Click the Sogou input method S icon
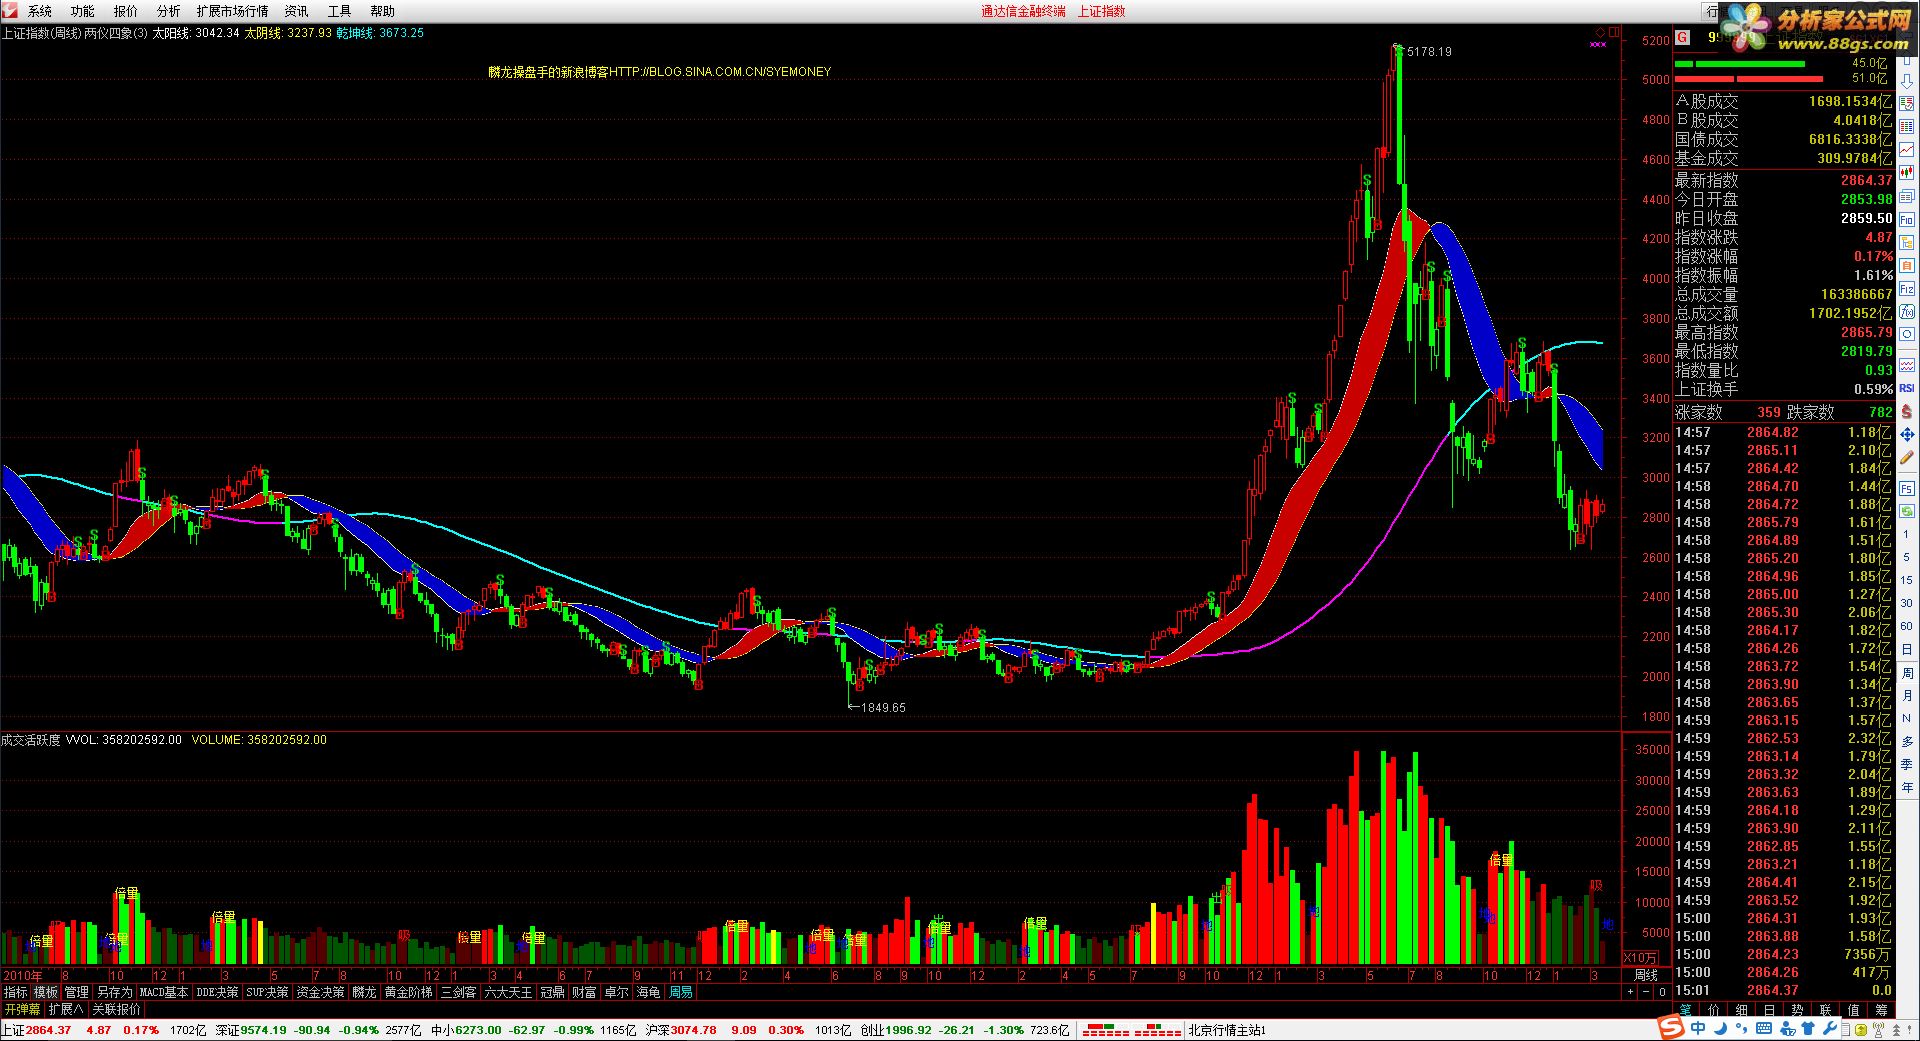 1671,1026
